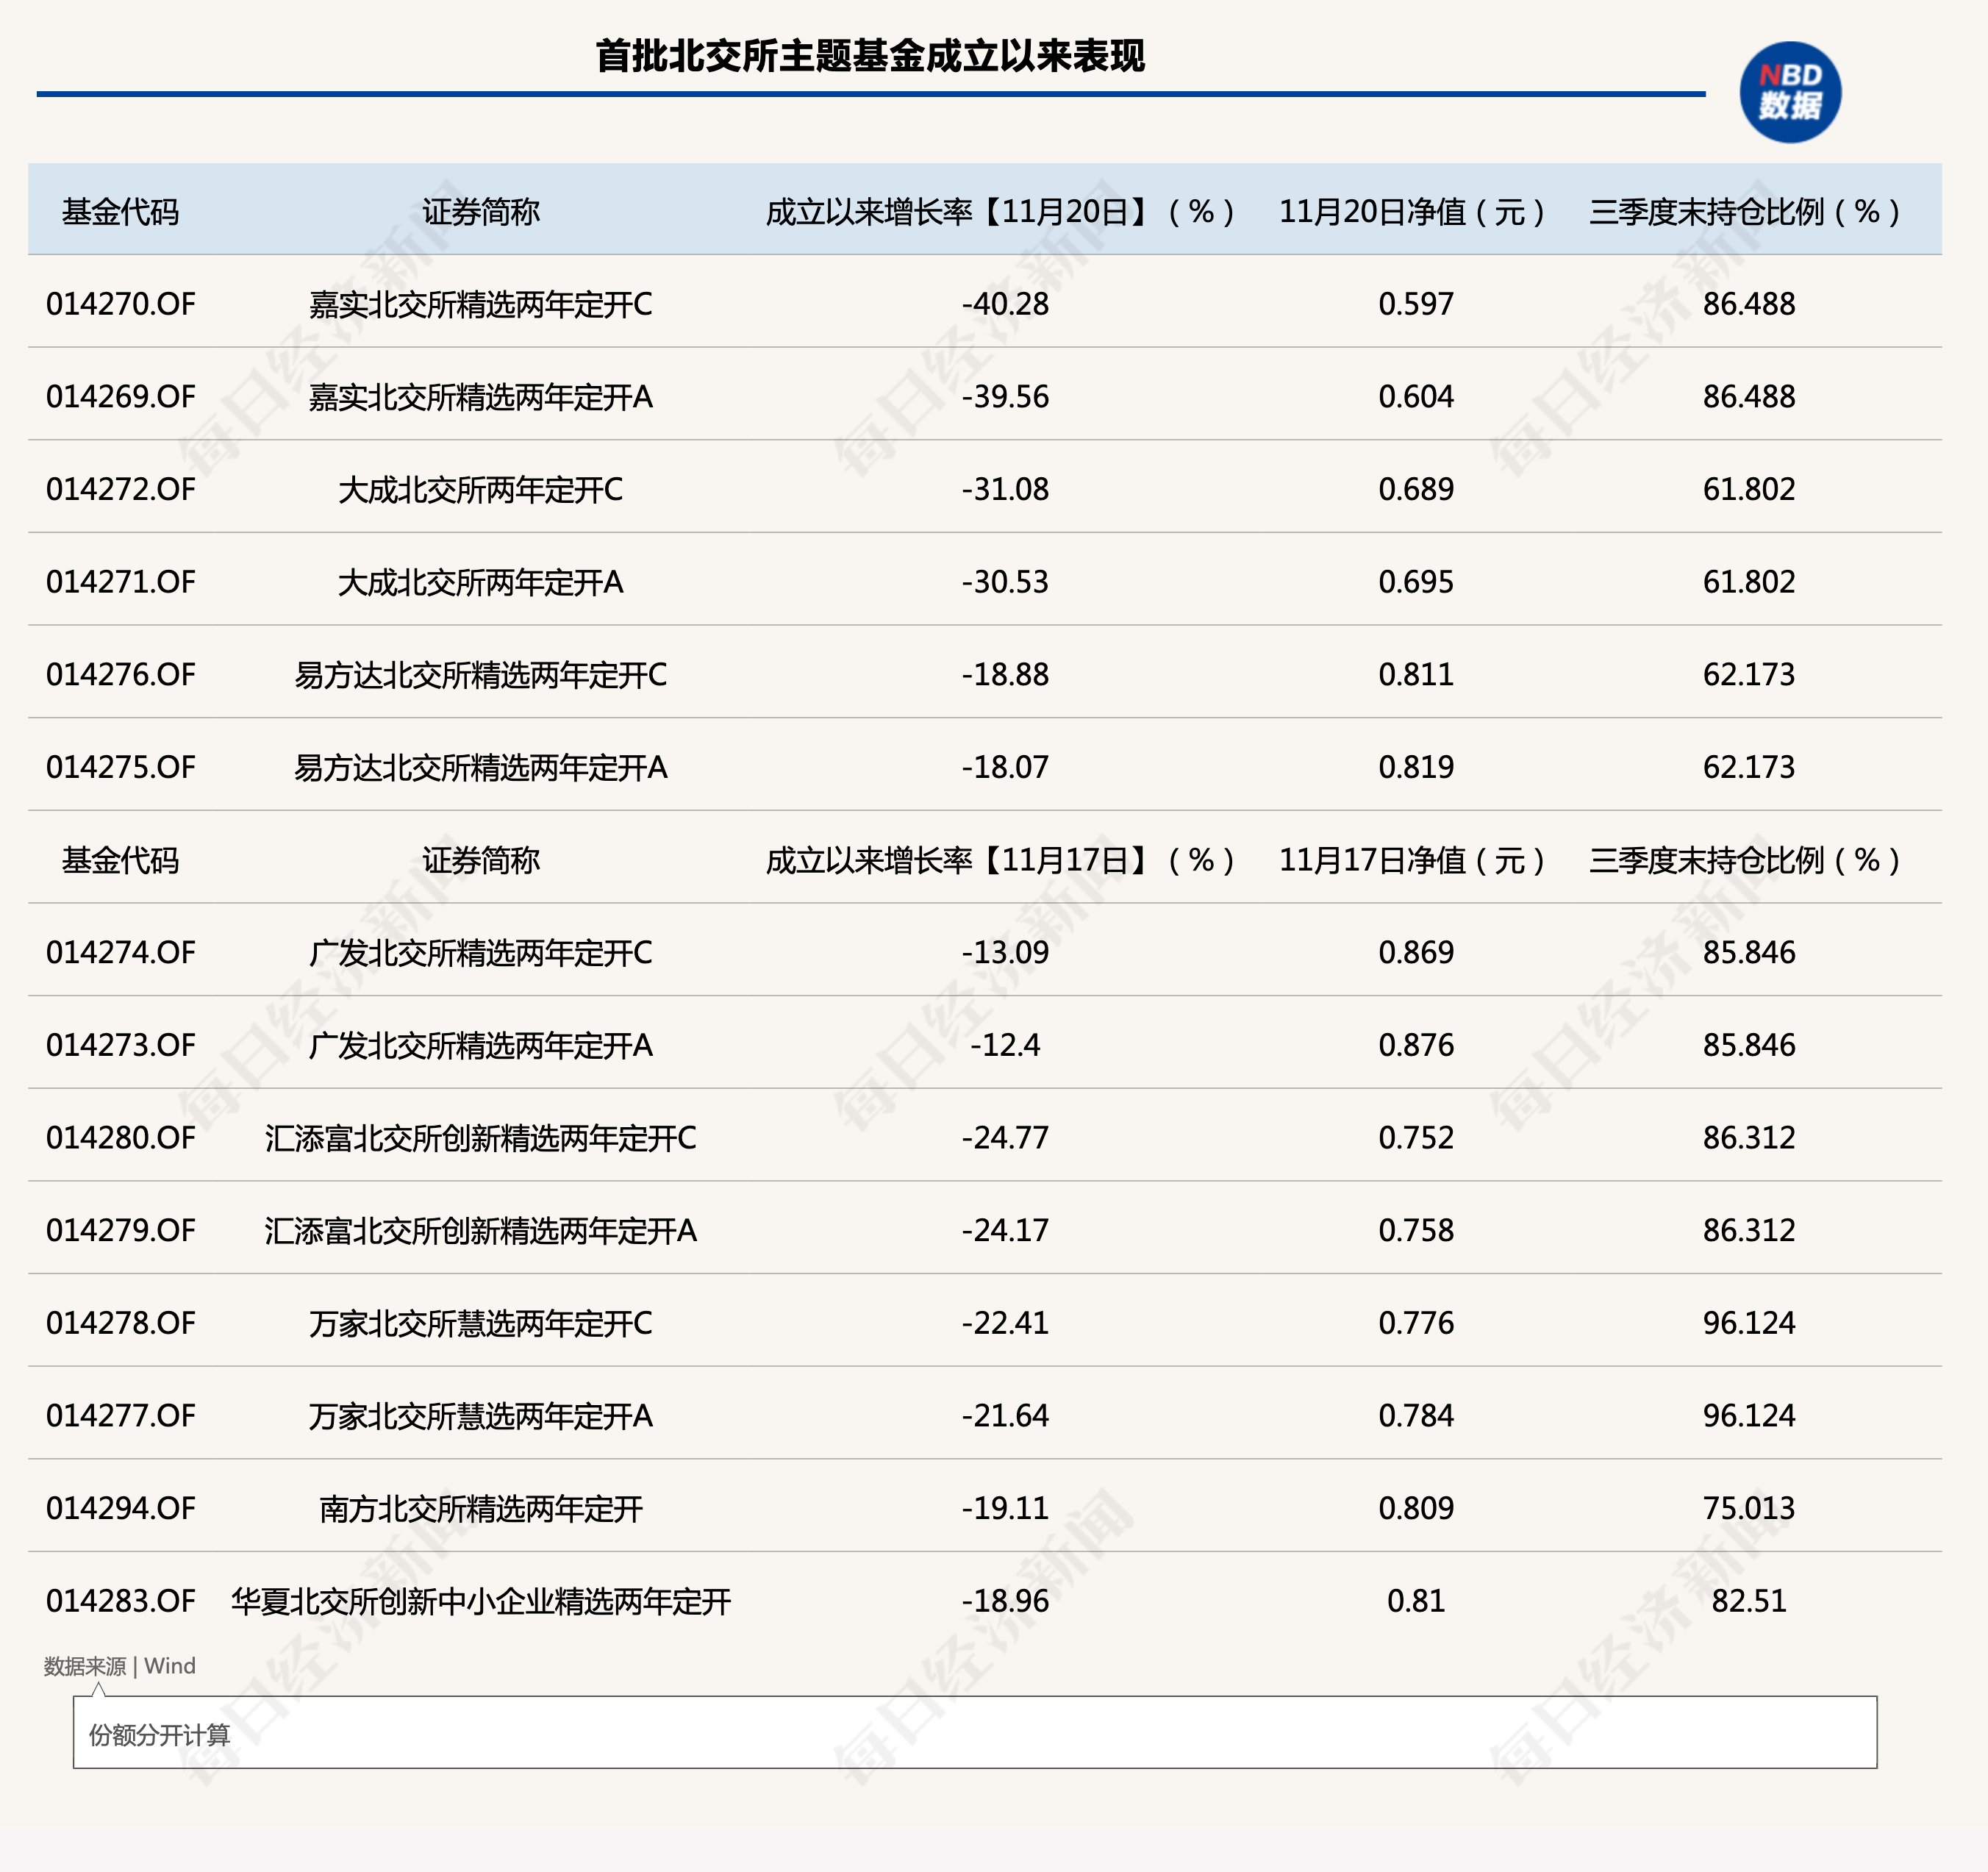Click growth rate value -18.88
This screenshot has height=1872, width=1988.
(1005, 675)
